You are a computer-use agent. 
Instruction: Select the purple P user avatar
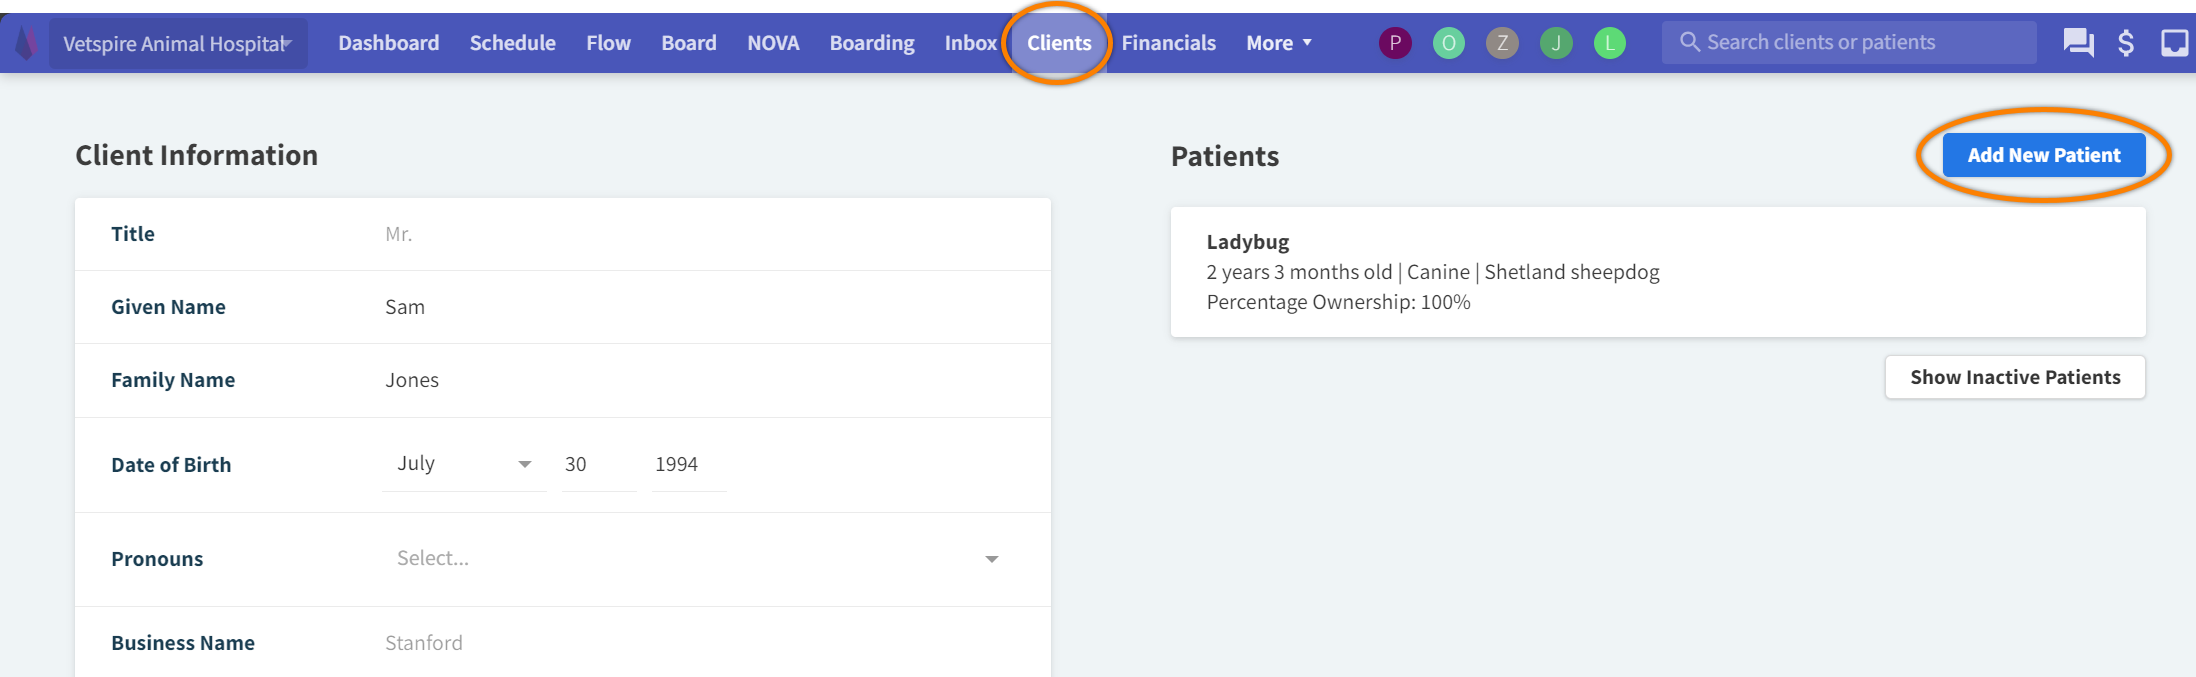coord(1395,43)
